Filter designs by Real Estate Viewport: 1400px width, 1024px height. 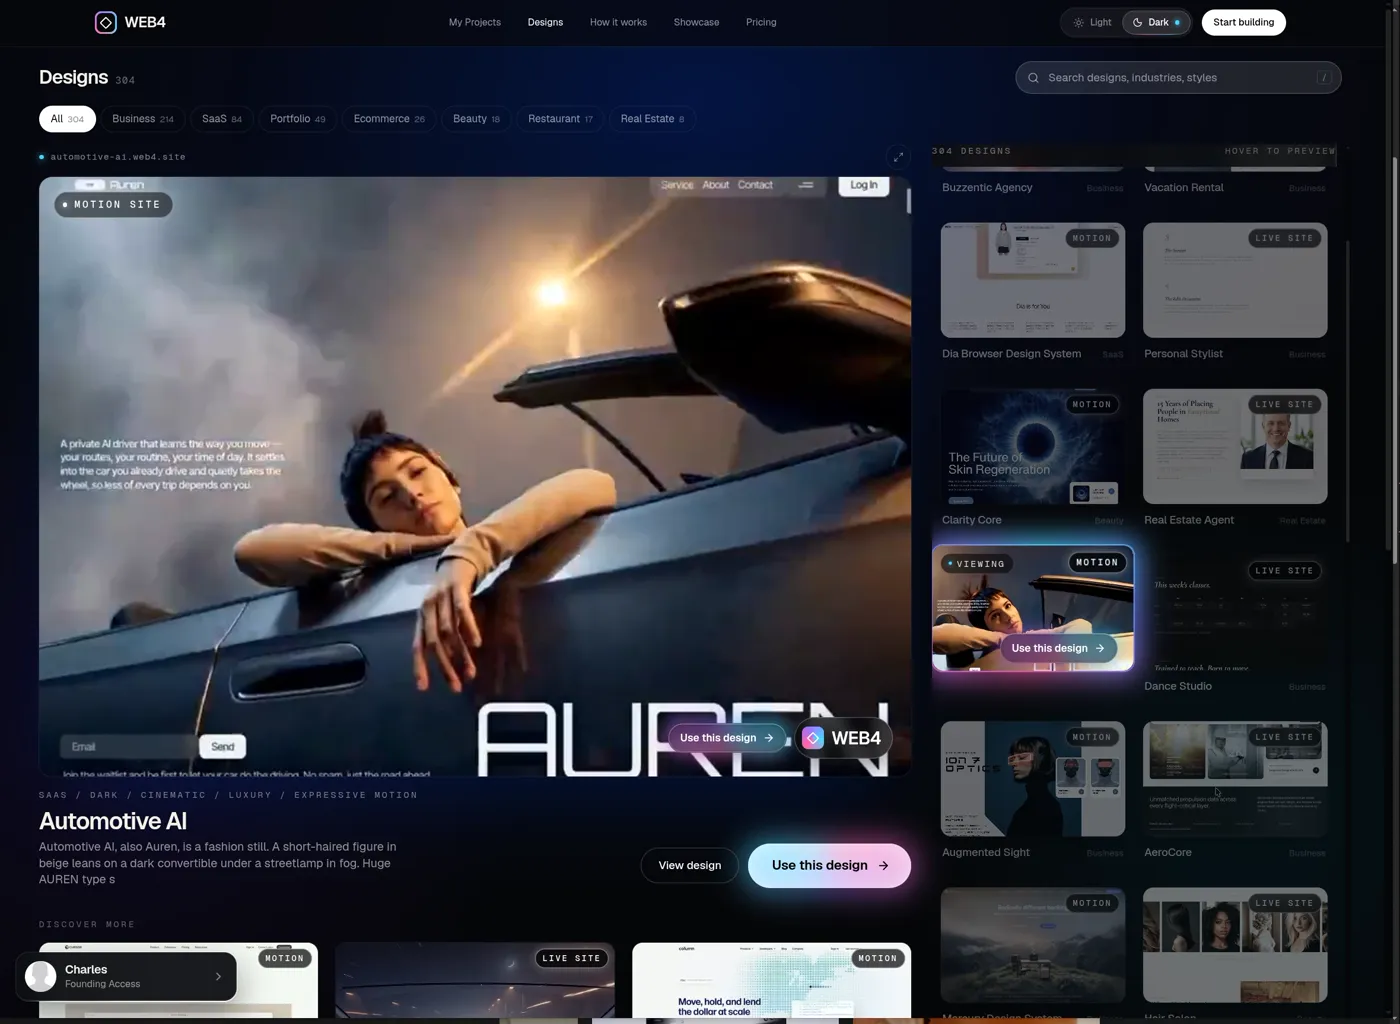(652, 119)
